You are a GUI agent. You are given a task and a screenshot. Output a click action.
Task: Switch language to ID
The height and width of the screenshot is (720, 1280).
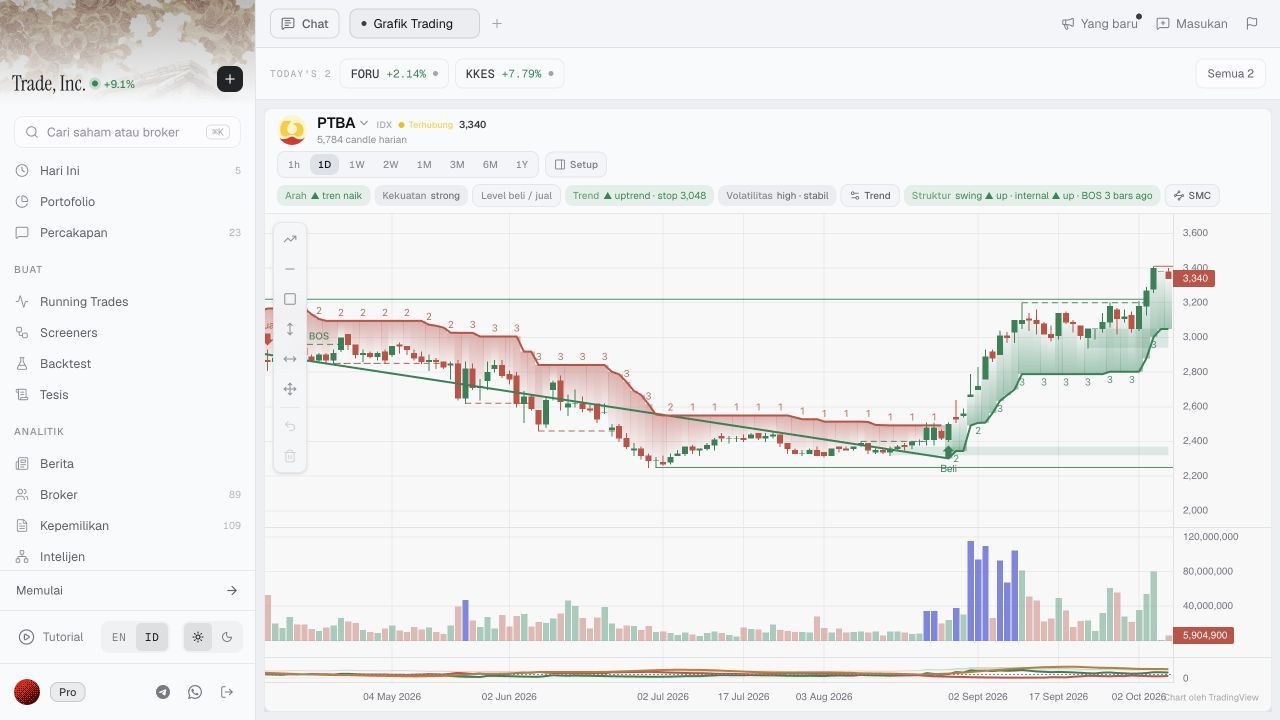pos(152,637)
